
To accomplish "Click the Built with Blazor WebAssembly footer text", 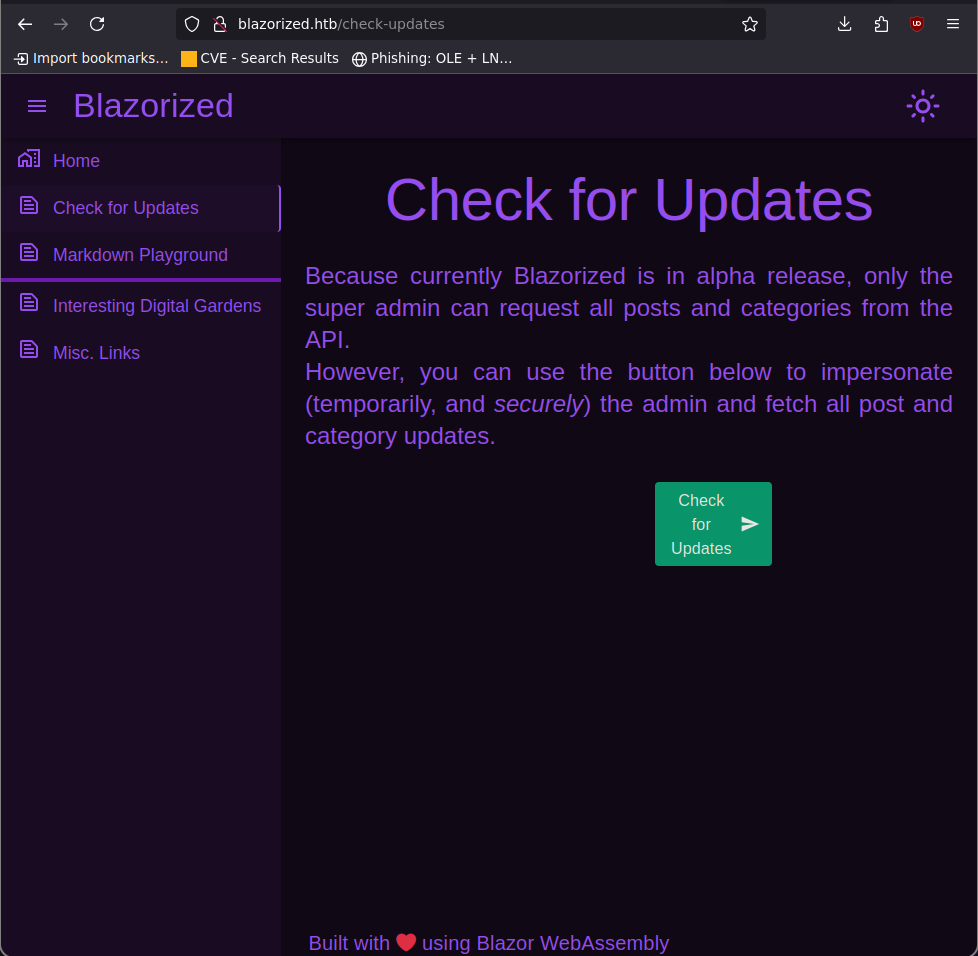I will [x=488, y=943].
